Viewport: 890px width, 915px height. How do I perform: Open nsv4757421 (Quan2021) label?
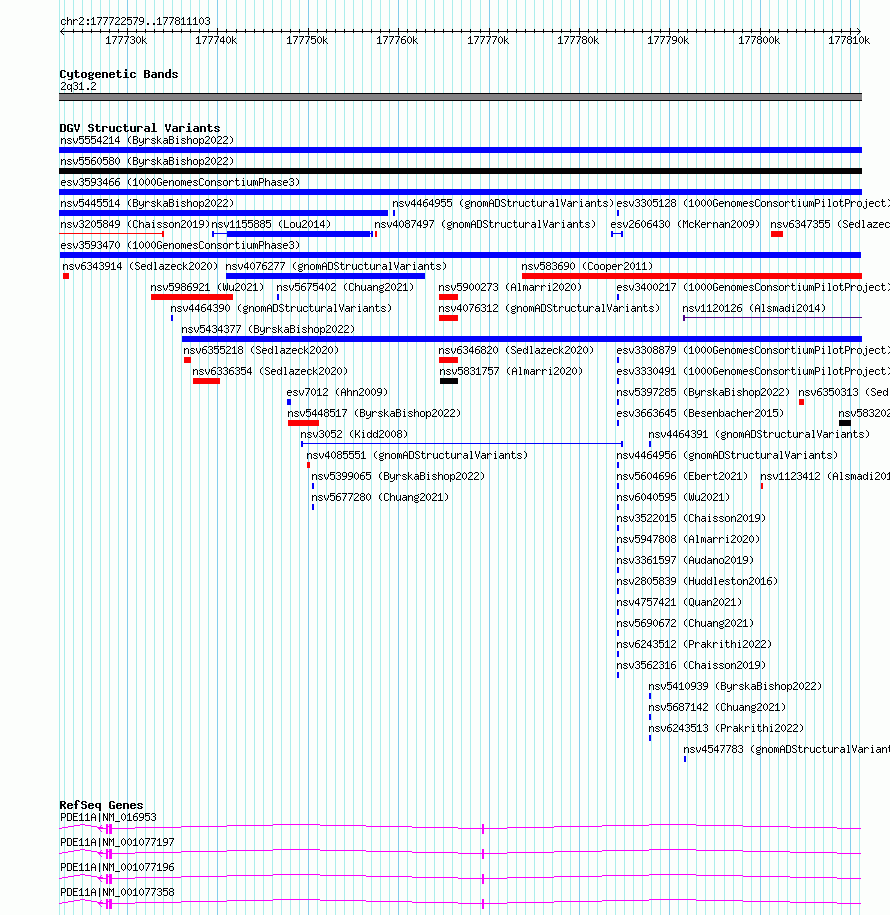coord(679,603)
